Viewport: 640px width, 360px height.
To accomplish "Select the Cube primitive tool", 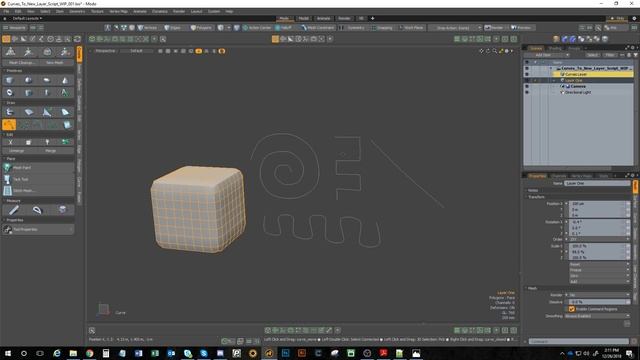I will pyautogui.click(x=9, y=80).
